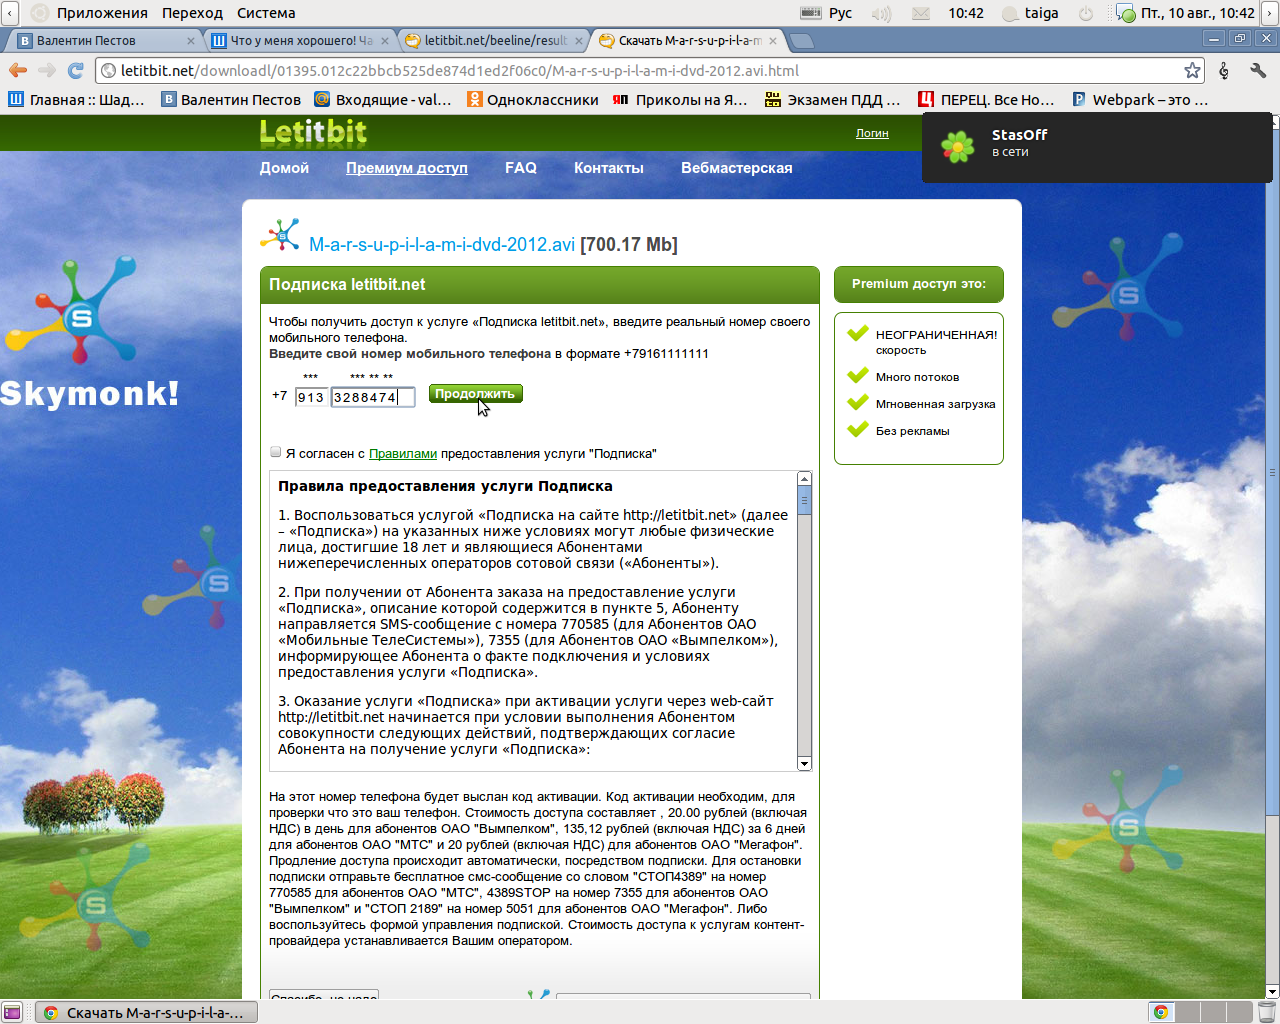Click the green 'Продолжить' button
The width and height of the screenshot is (1280, 1024).
tap(476, 394)
